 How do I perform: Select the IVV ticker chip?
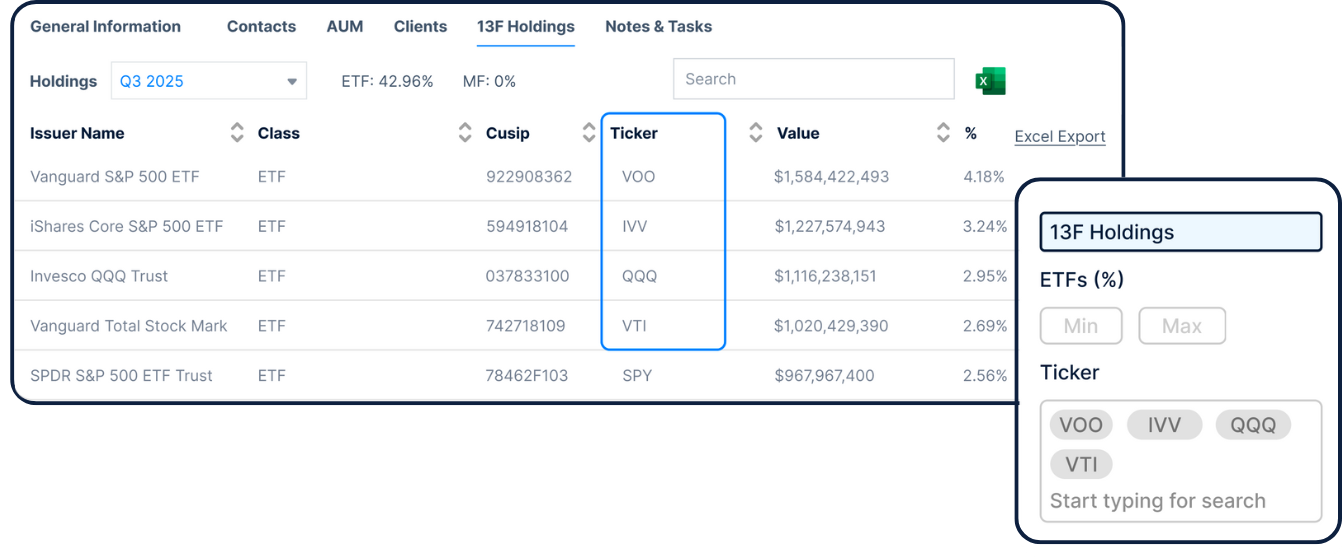point(1164,425)
